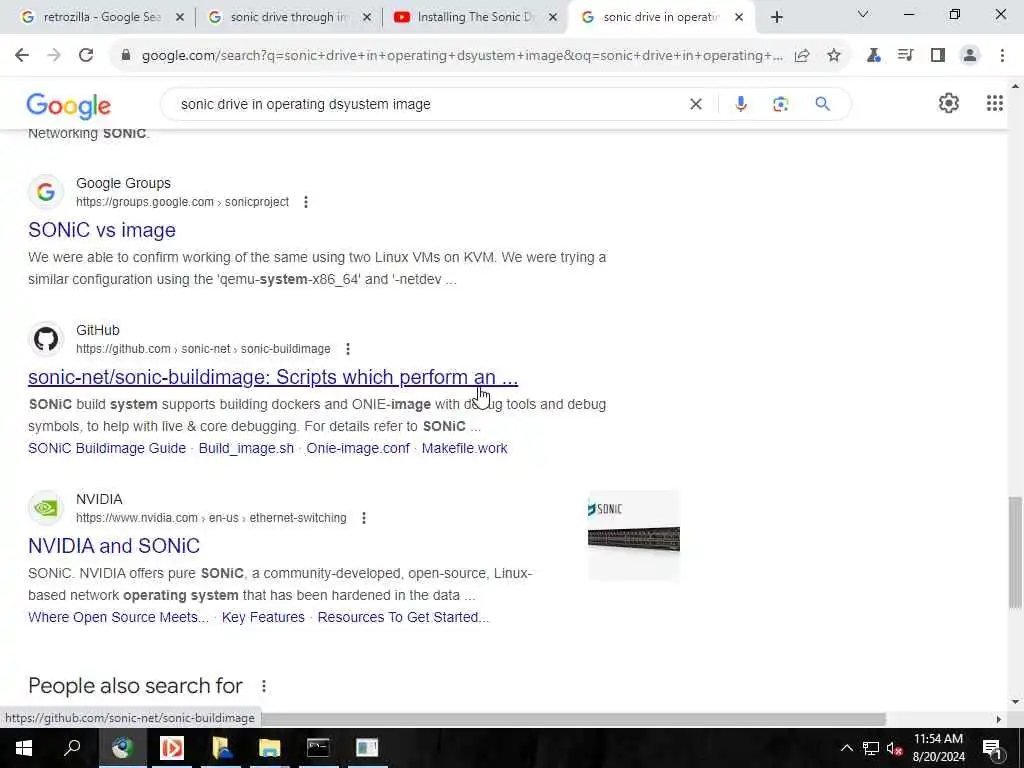Open Chrome Labs flask icon
This screenshot has width=1024, height=768.
(x=873, y=56)
